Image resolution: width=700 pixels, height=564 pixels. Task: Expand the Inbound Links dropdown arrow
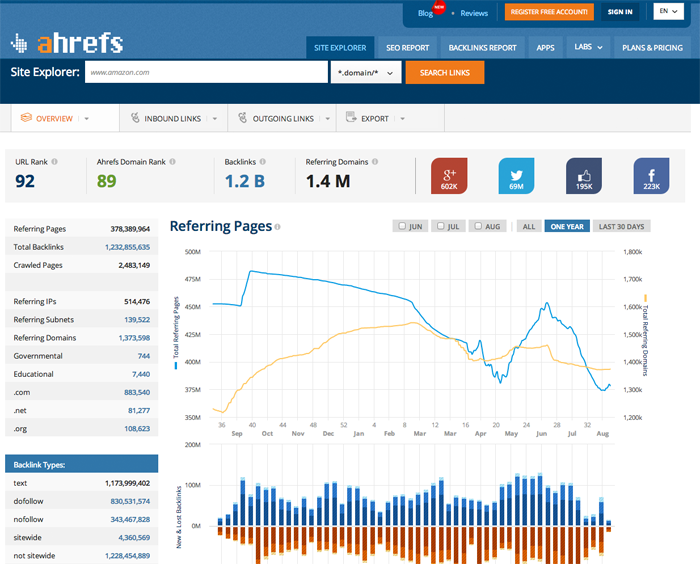click(215, 119)
